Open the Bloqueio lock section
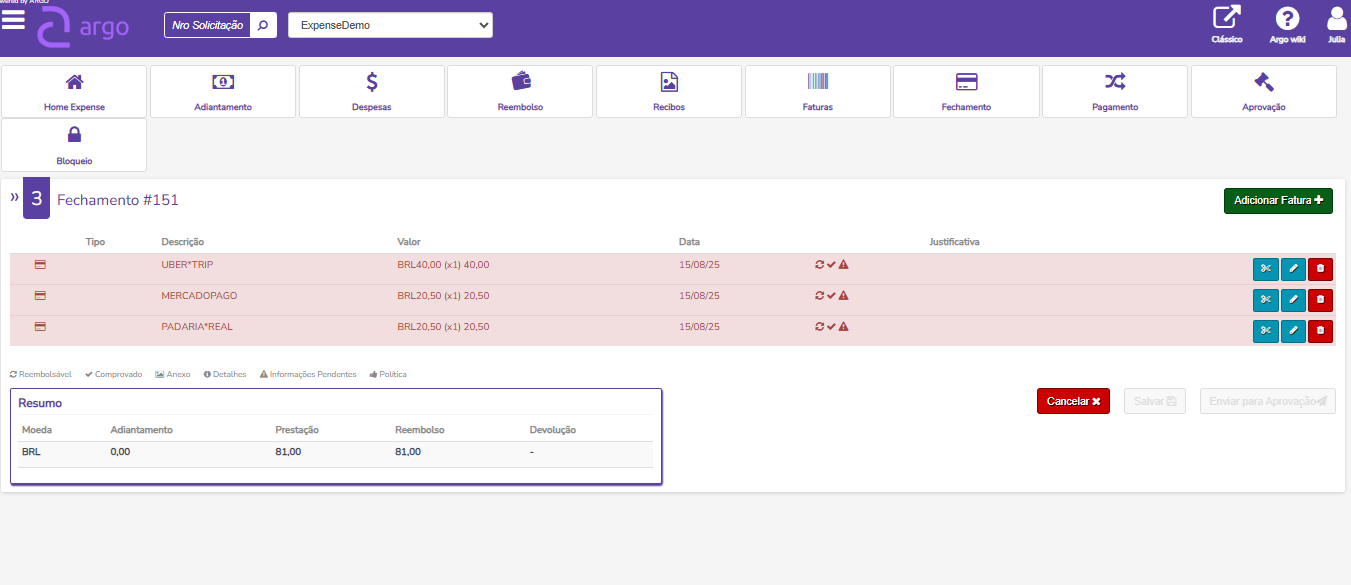The width and height of the screenshot is (1351, 585). [x=74, y=145]
